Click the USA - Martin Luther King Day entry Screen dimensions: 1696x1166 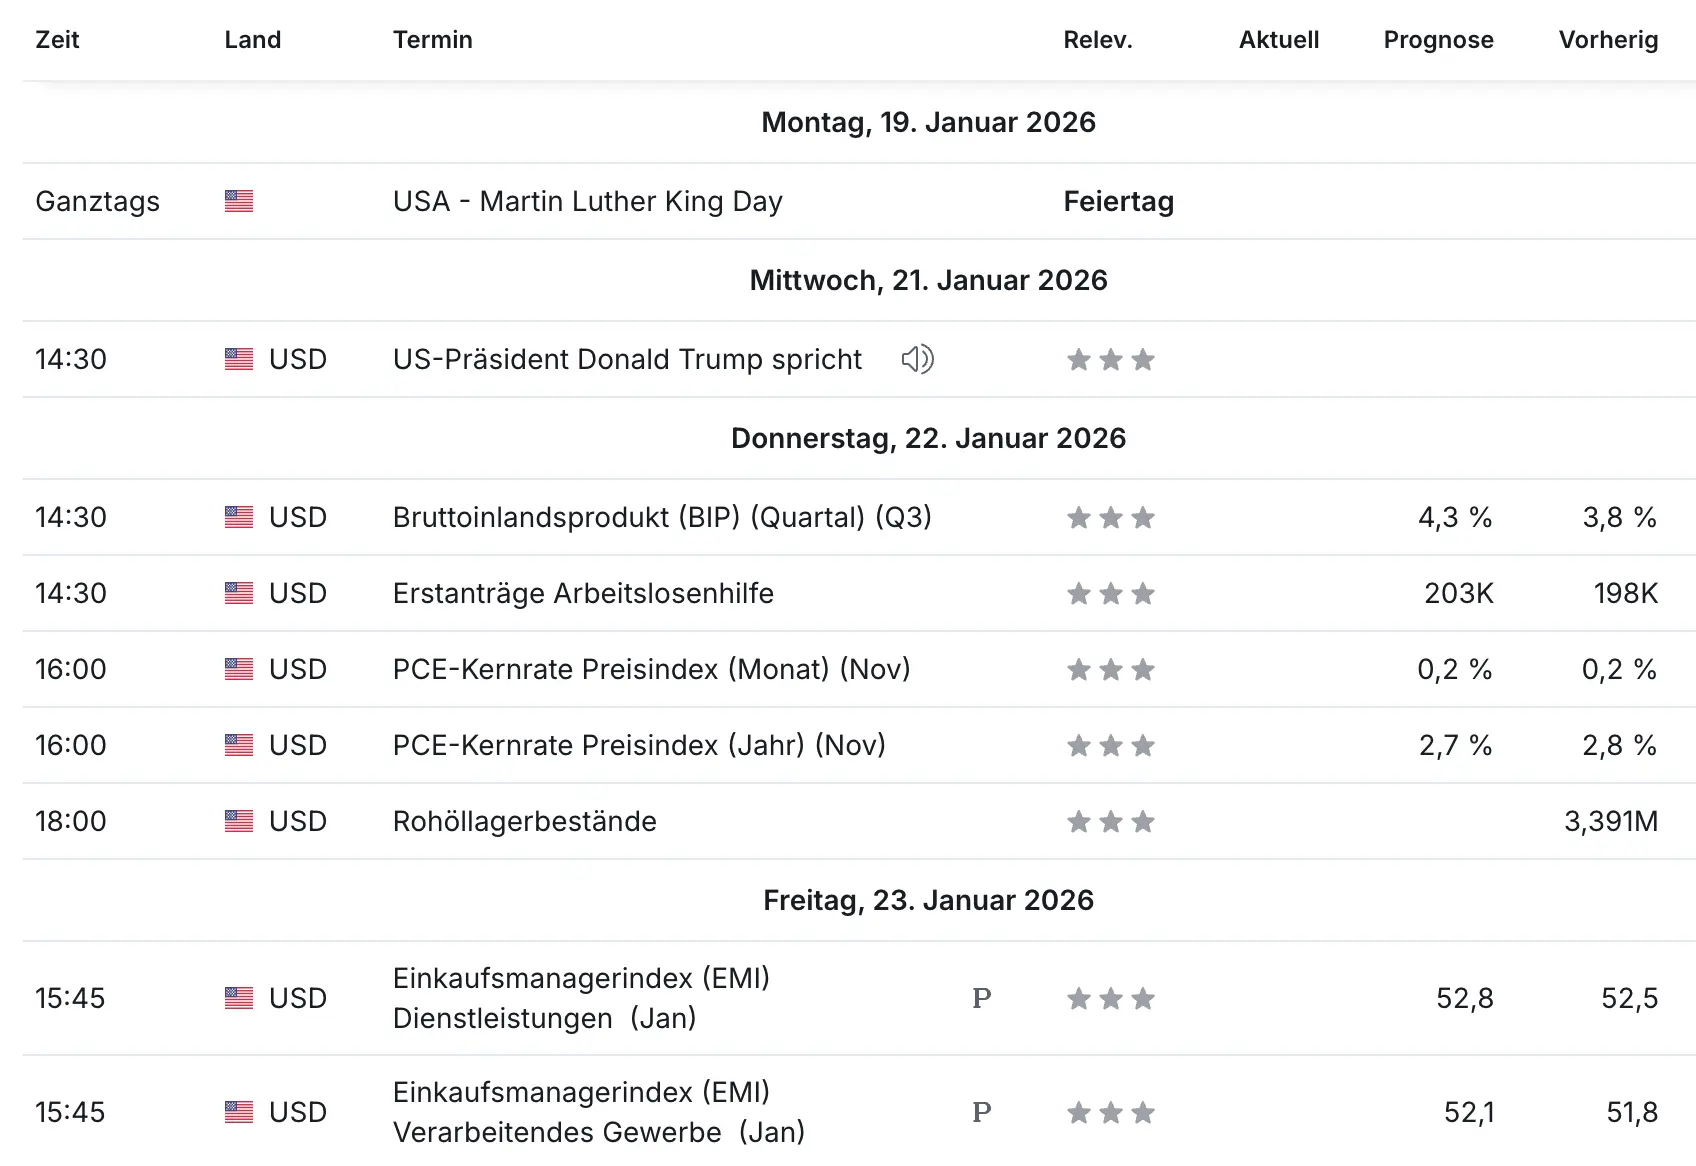point(587,201)
